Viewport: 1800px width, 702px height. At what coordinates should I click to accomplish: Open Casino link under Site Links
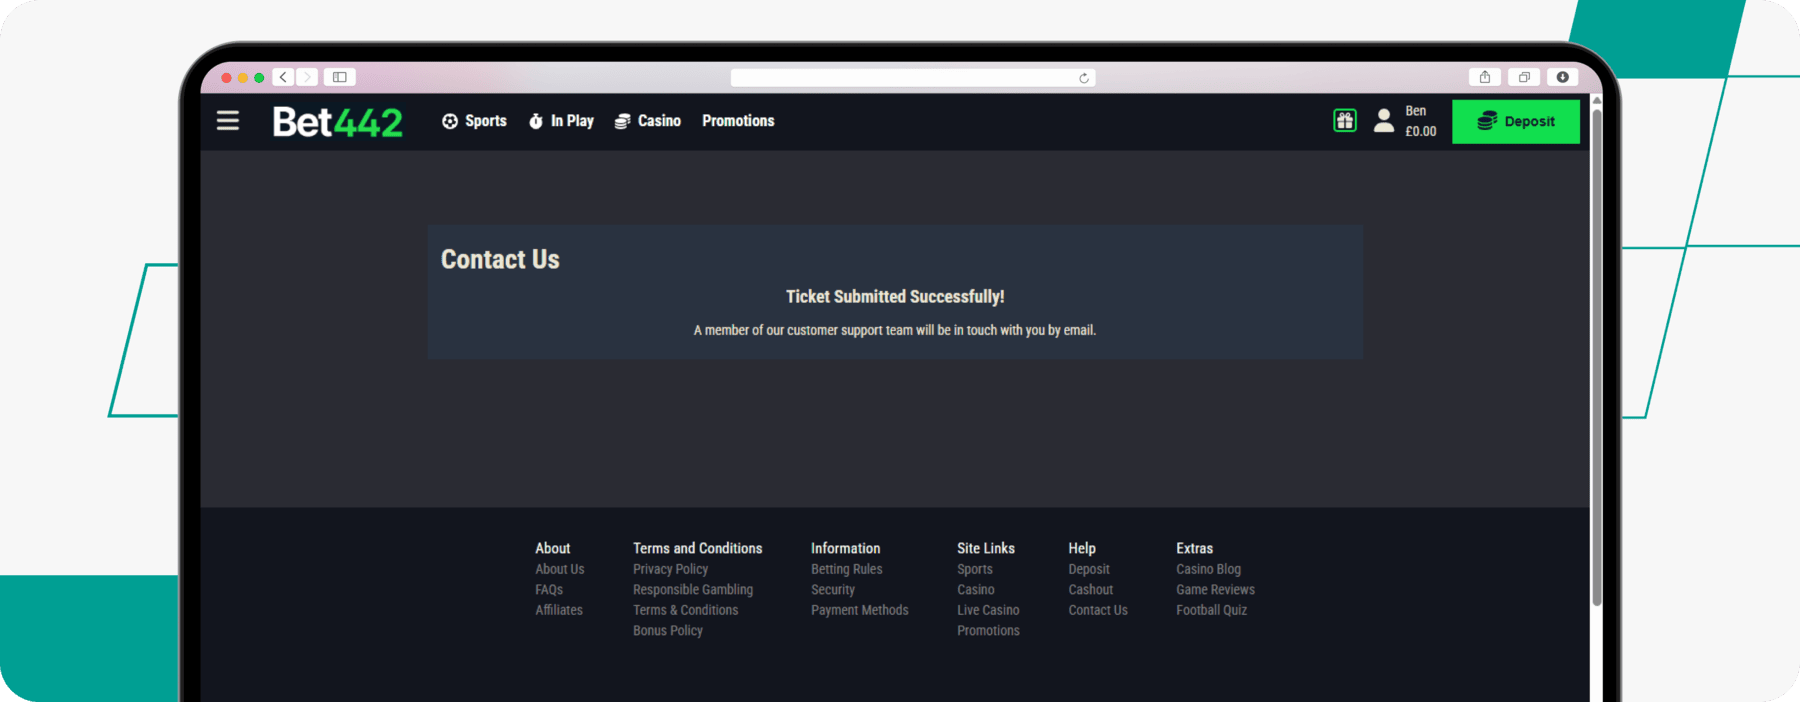(976, 590)
